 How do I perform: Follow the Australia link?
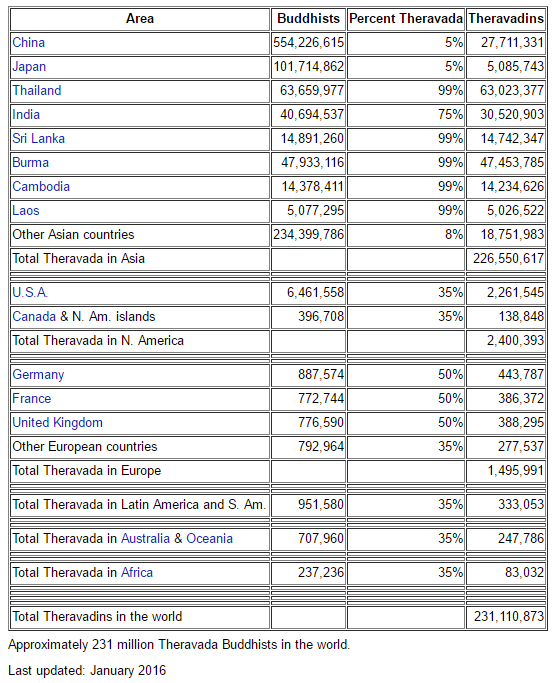(x=145, y=538)
